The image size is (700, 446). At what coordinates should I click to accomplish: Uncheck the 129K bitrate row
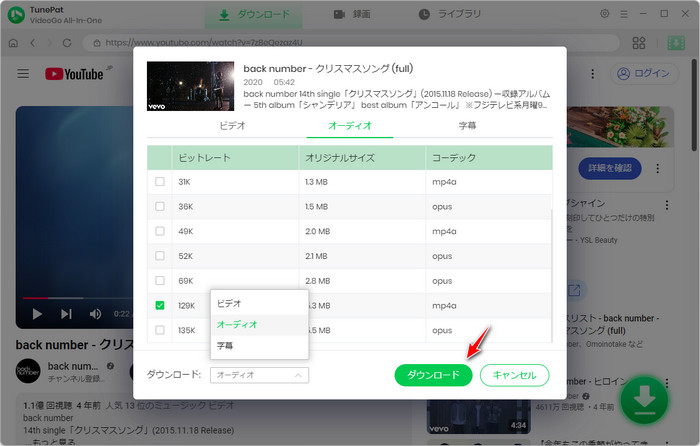coord(160,305)
